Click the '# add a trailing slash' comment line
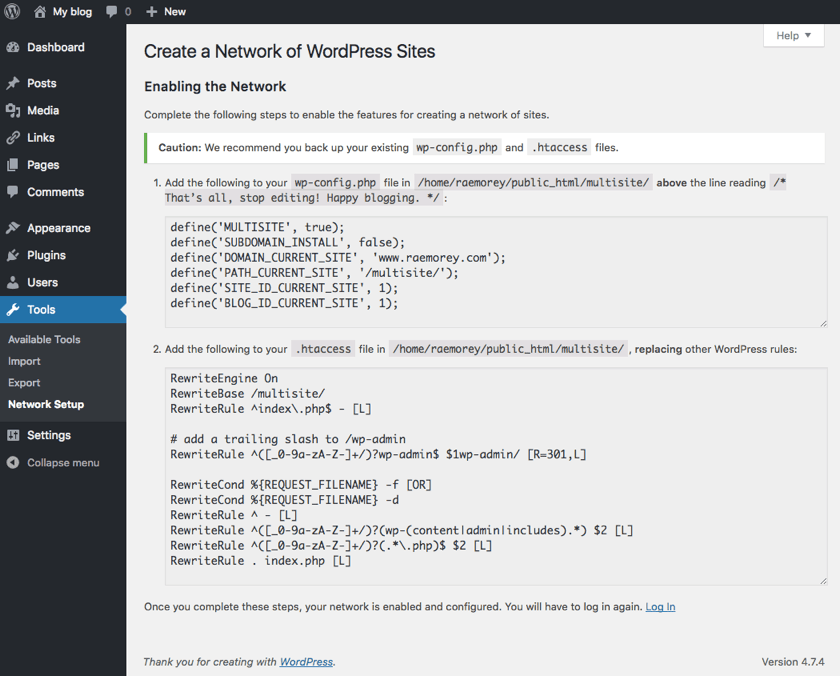 pos(288,439)
